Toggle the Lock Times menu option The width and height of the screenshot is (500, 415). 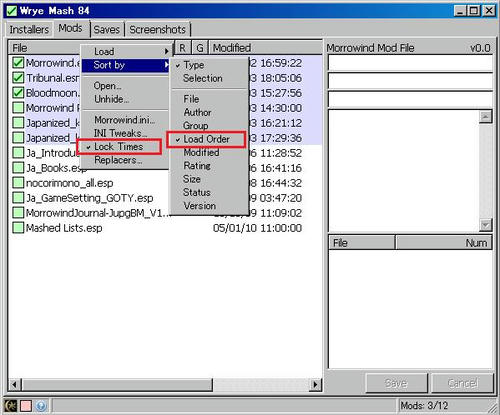[x=119, y=147]
